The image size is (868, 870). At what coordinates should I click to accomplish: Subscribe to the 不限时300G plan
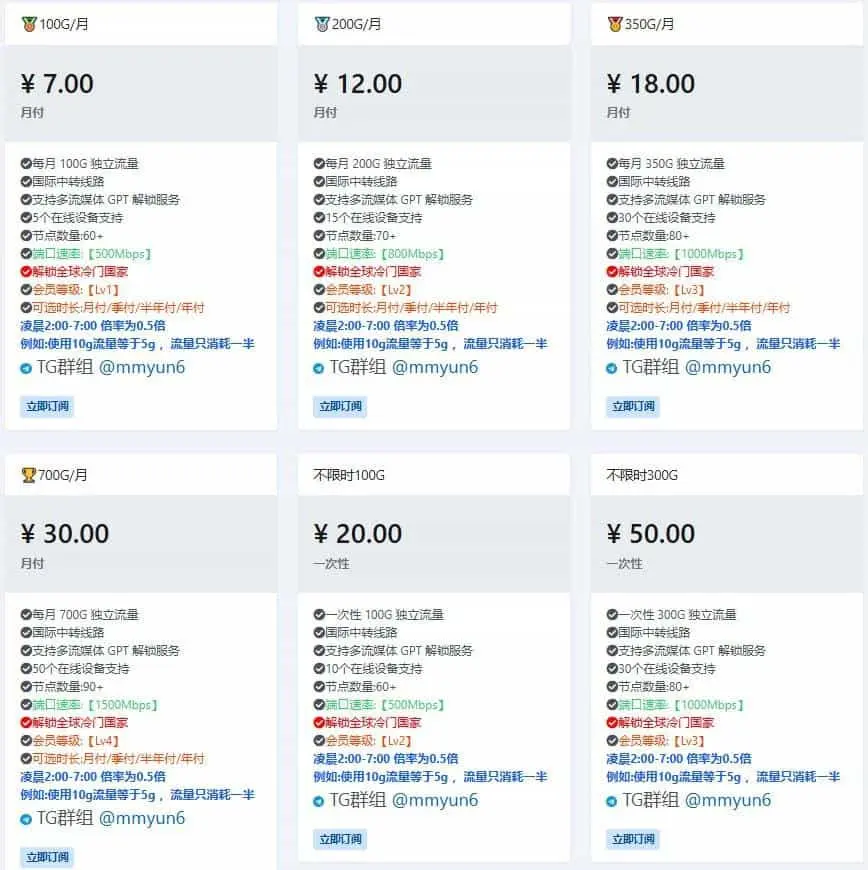(x=633, y=839)
